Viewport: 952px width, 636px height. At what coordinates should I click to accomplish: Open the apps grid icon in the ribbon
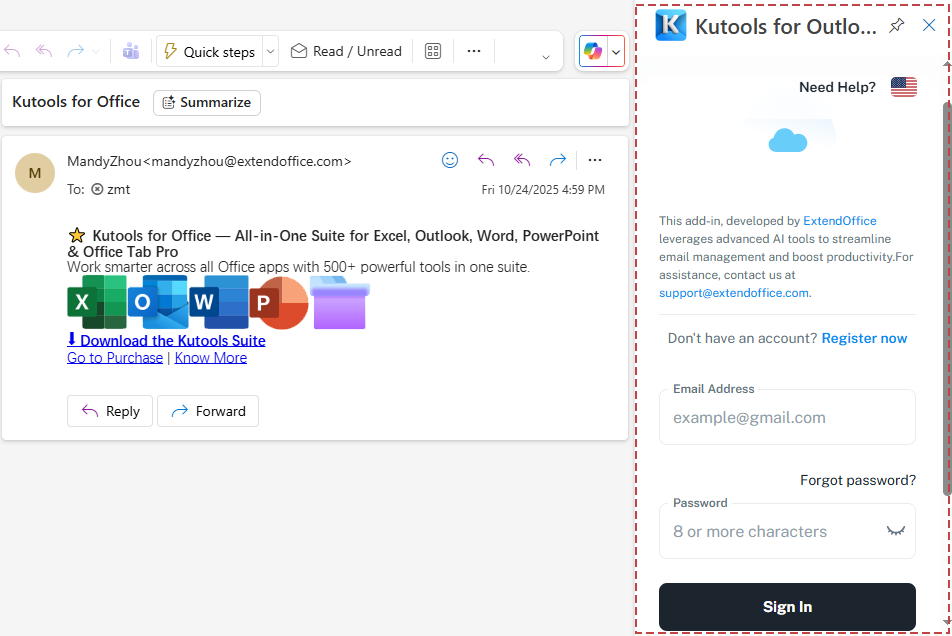(433, 50)
